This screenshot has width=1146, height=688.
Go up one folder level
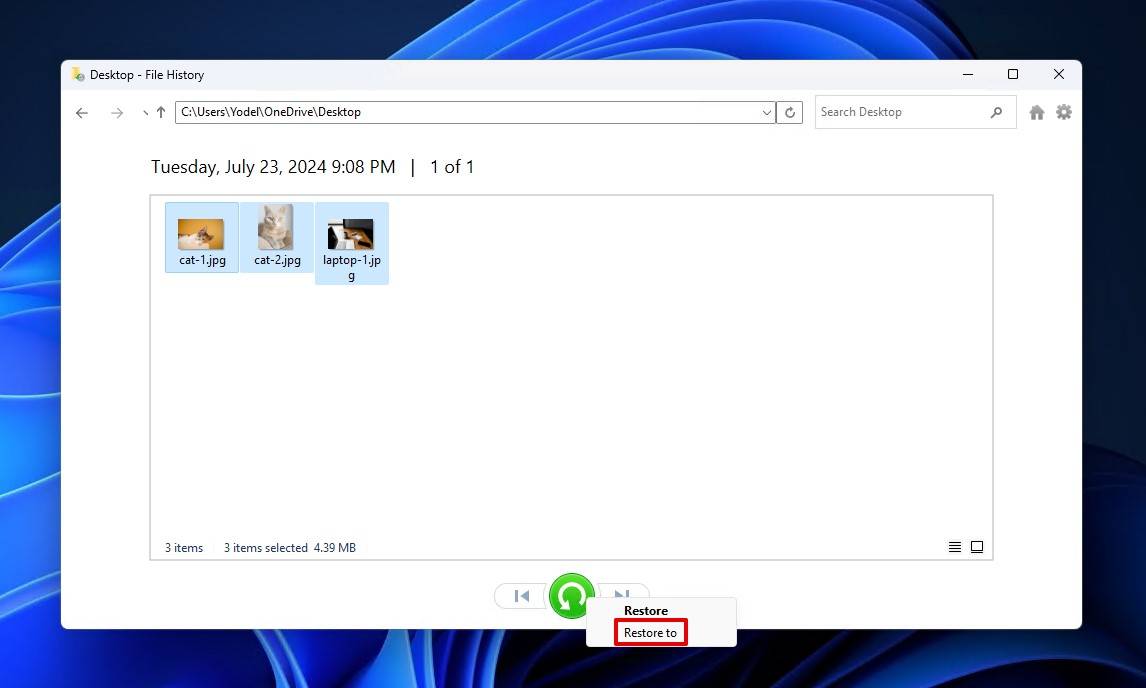click(x=161, y=113)
